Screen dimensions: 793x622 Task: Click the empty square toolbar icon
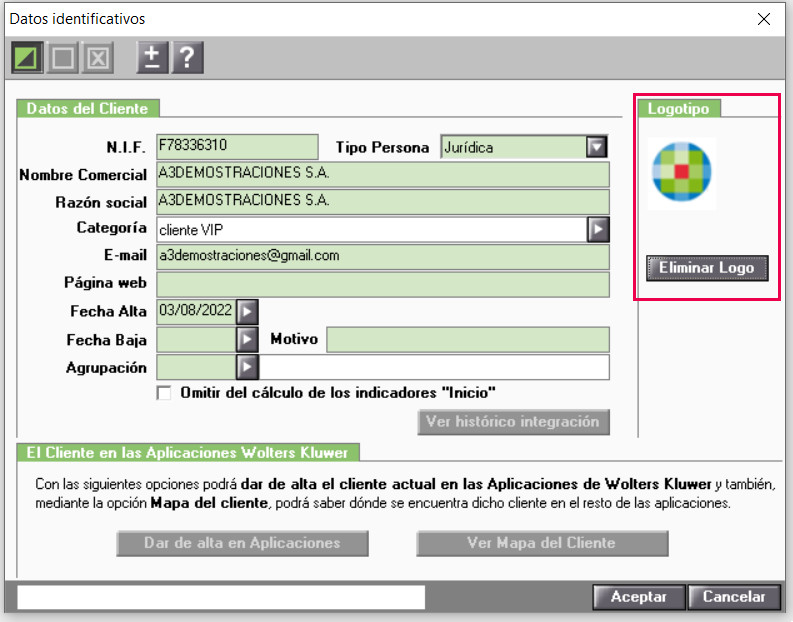pyautogui.click(x=62, y=58)
